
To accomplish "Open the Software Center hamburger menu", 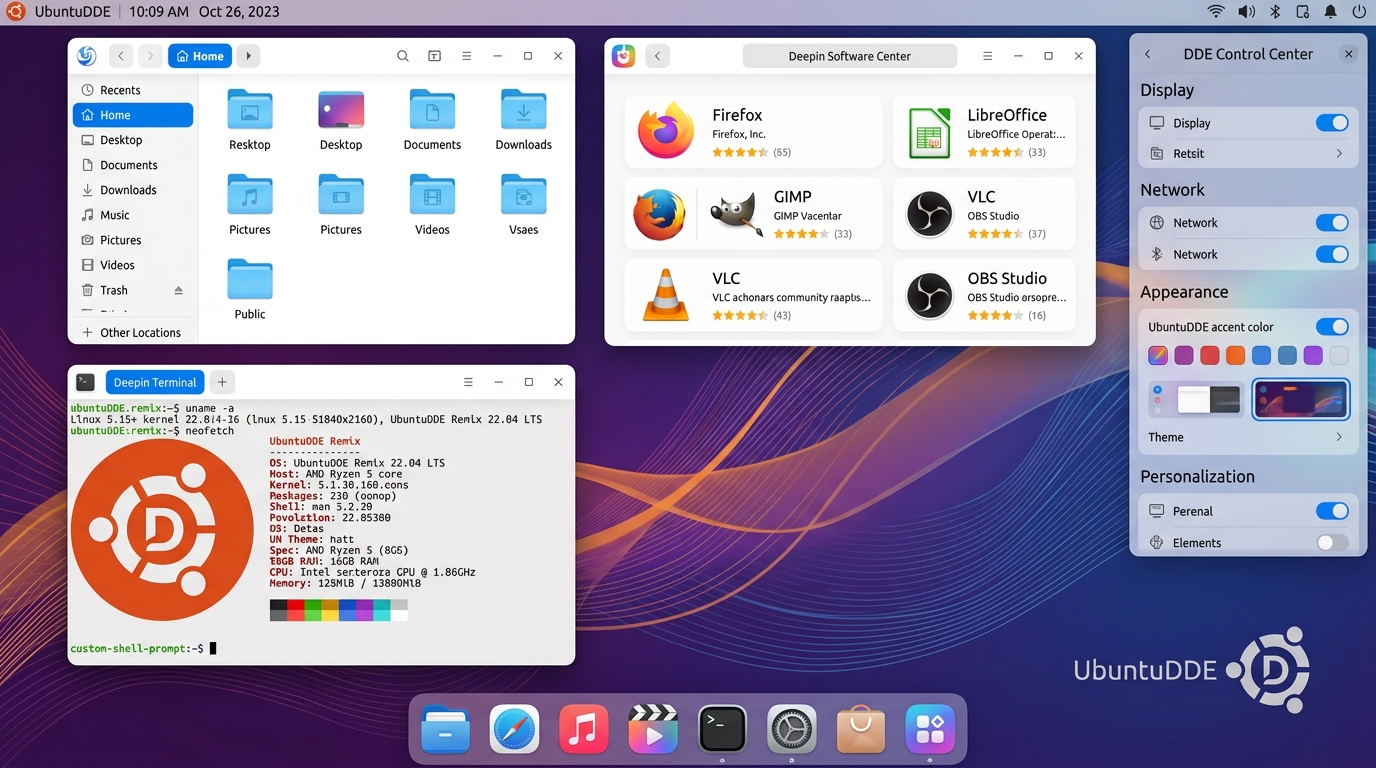I will (x=987, y=56).
